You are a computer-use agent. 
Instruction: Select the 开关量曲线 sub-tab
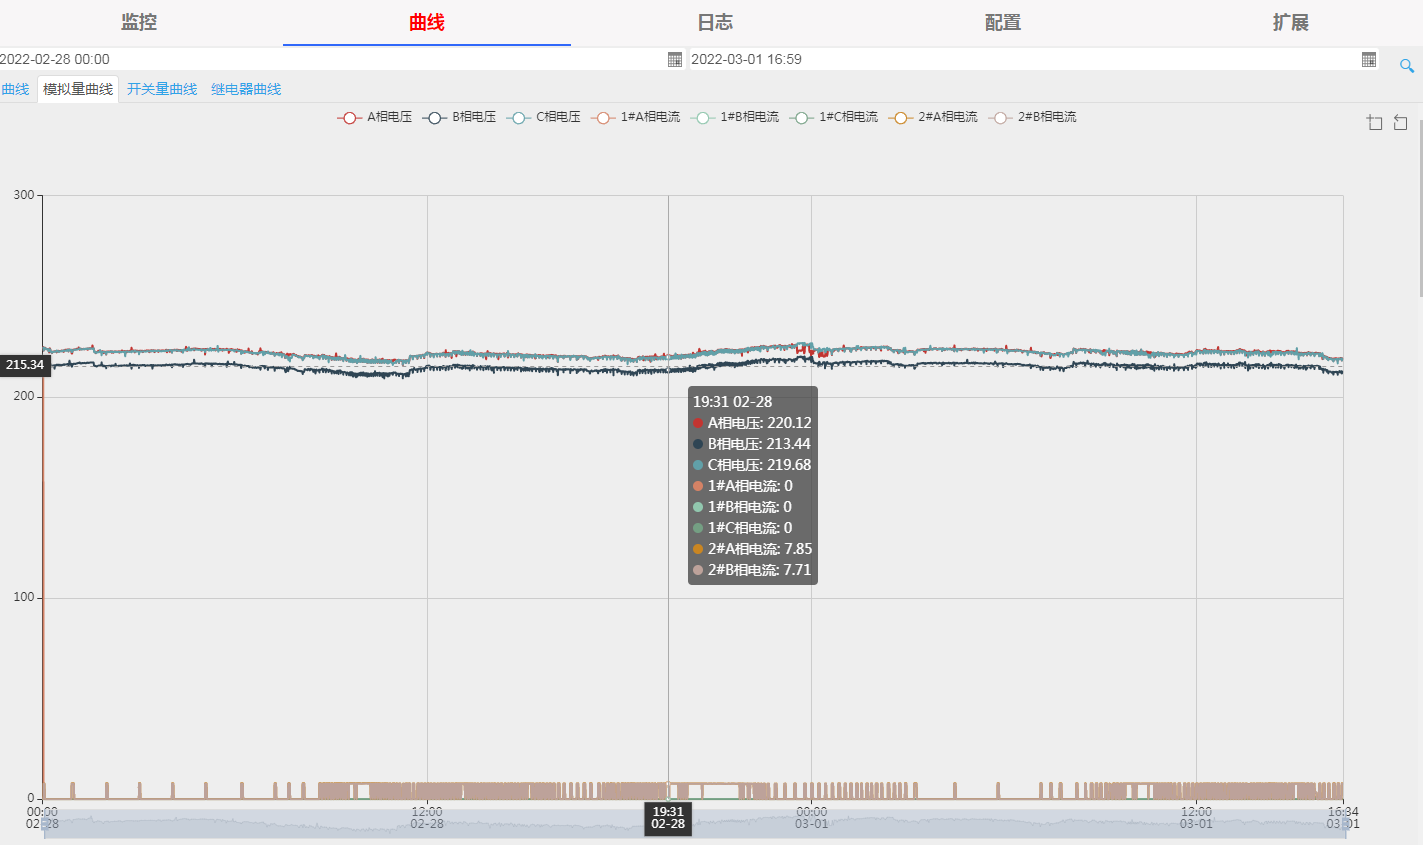click(x=162, y=89)
